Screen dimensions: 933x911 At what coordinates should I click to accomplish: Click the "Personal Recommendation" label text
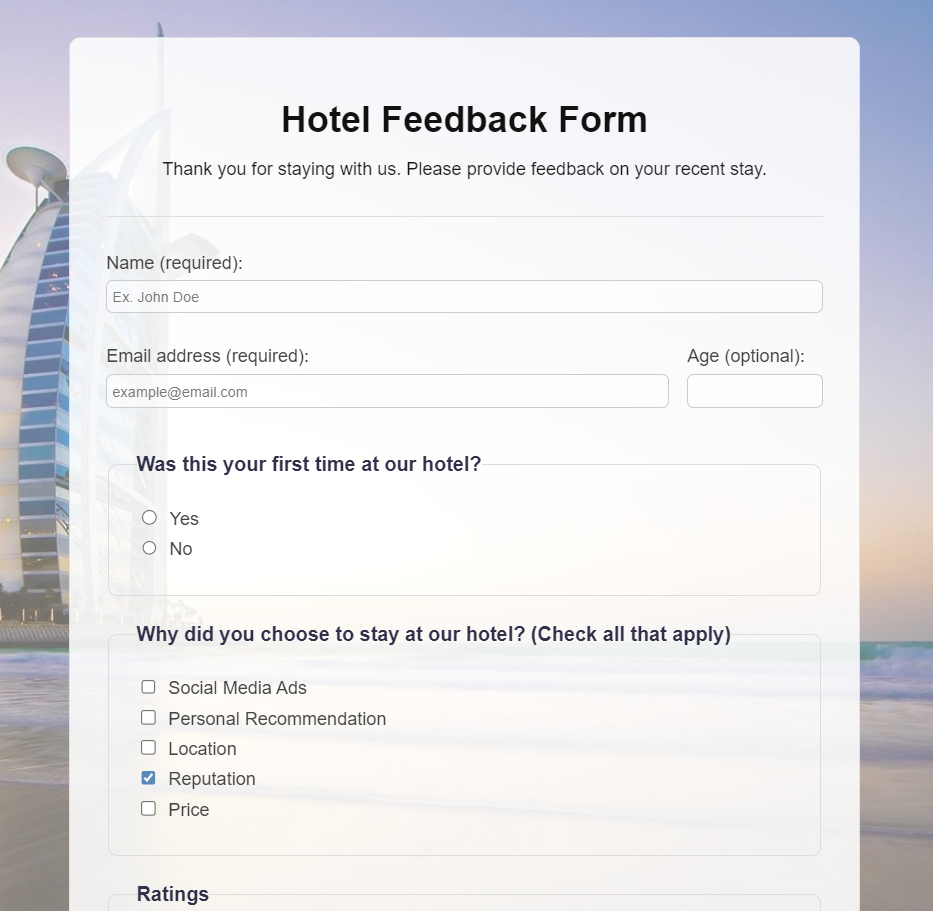[x=277, y=719]
